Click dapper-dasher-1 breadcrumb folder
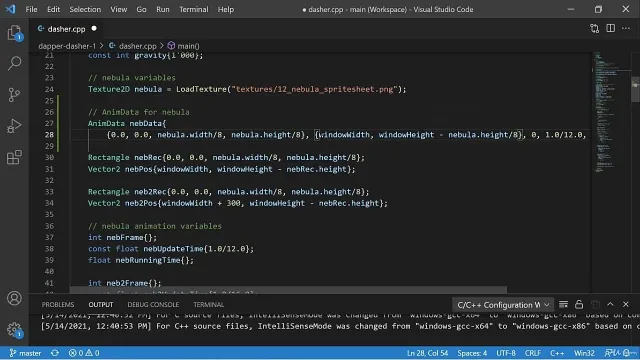The height and width of the screenshot is (360, 640). tap(67, 46)
